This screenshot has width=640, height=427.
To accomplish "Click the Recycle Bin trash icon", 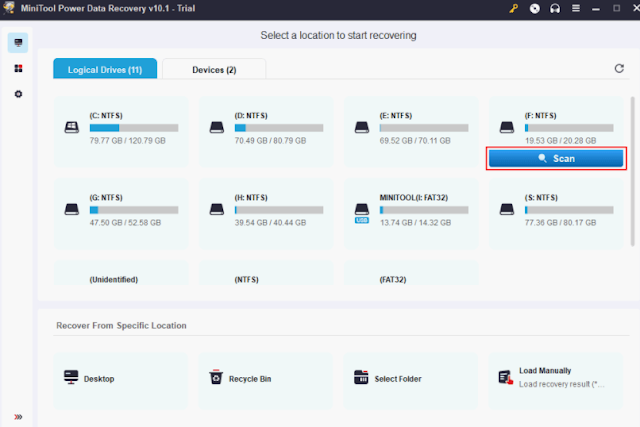I will [x=216, y=377].
